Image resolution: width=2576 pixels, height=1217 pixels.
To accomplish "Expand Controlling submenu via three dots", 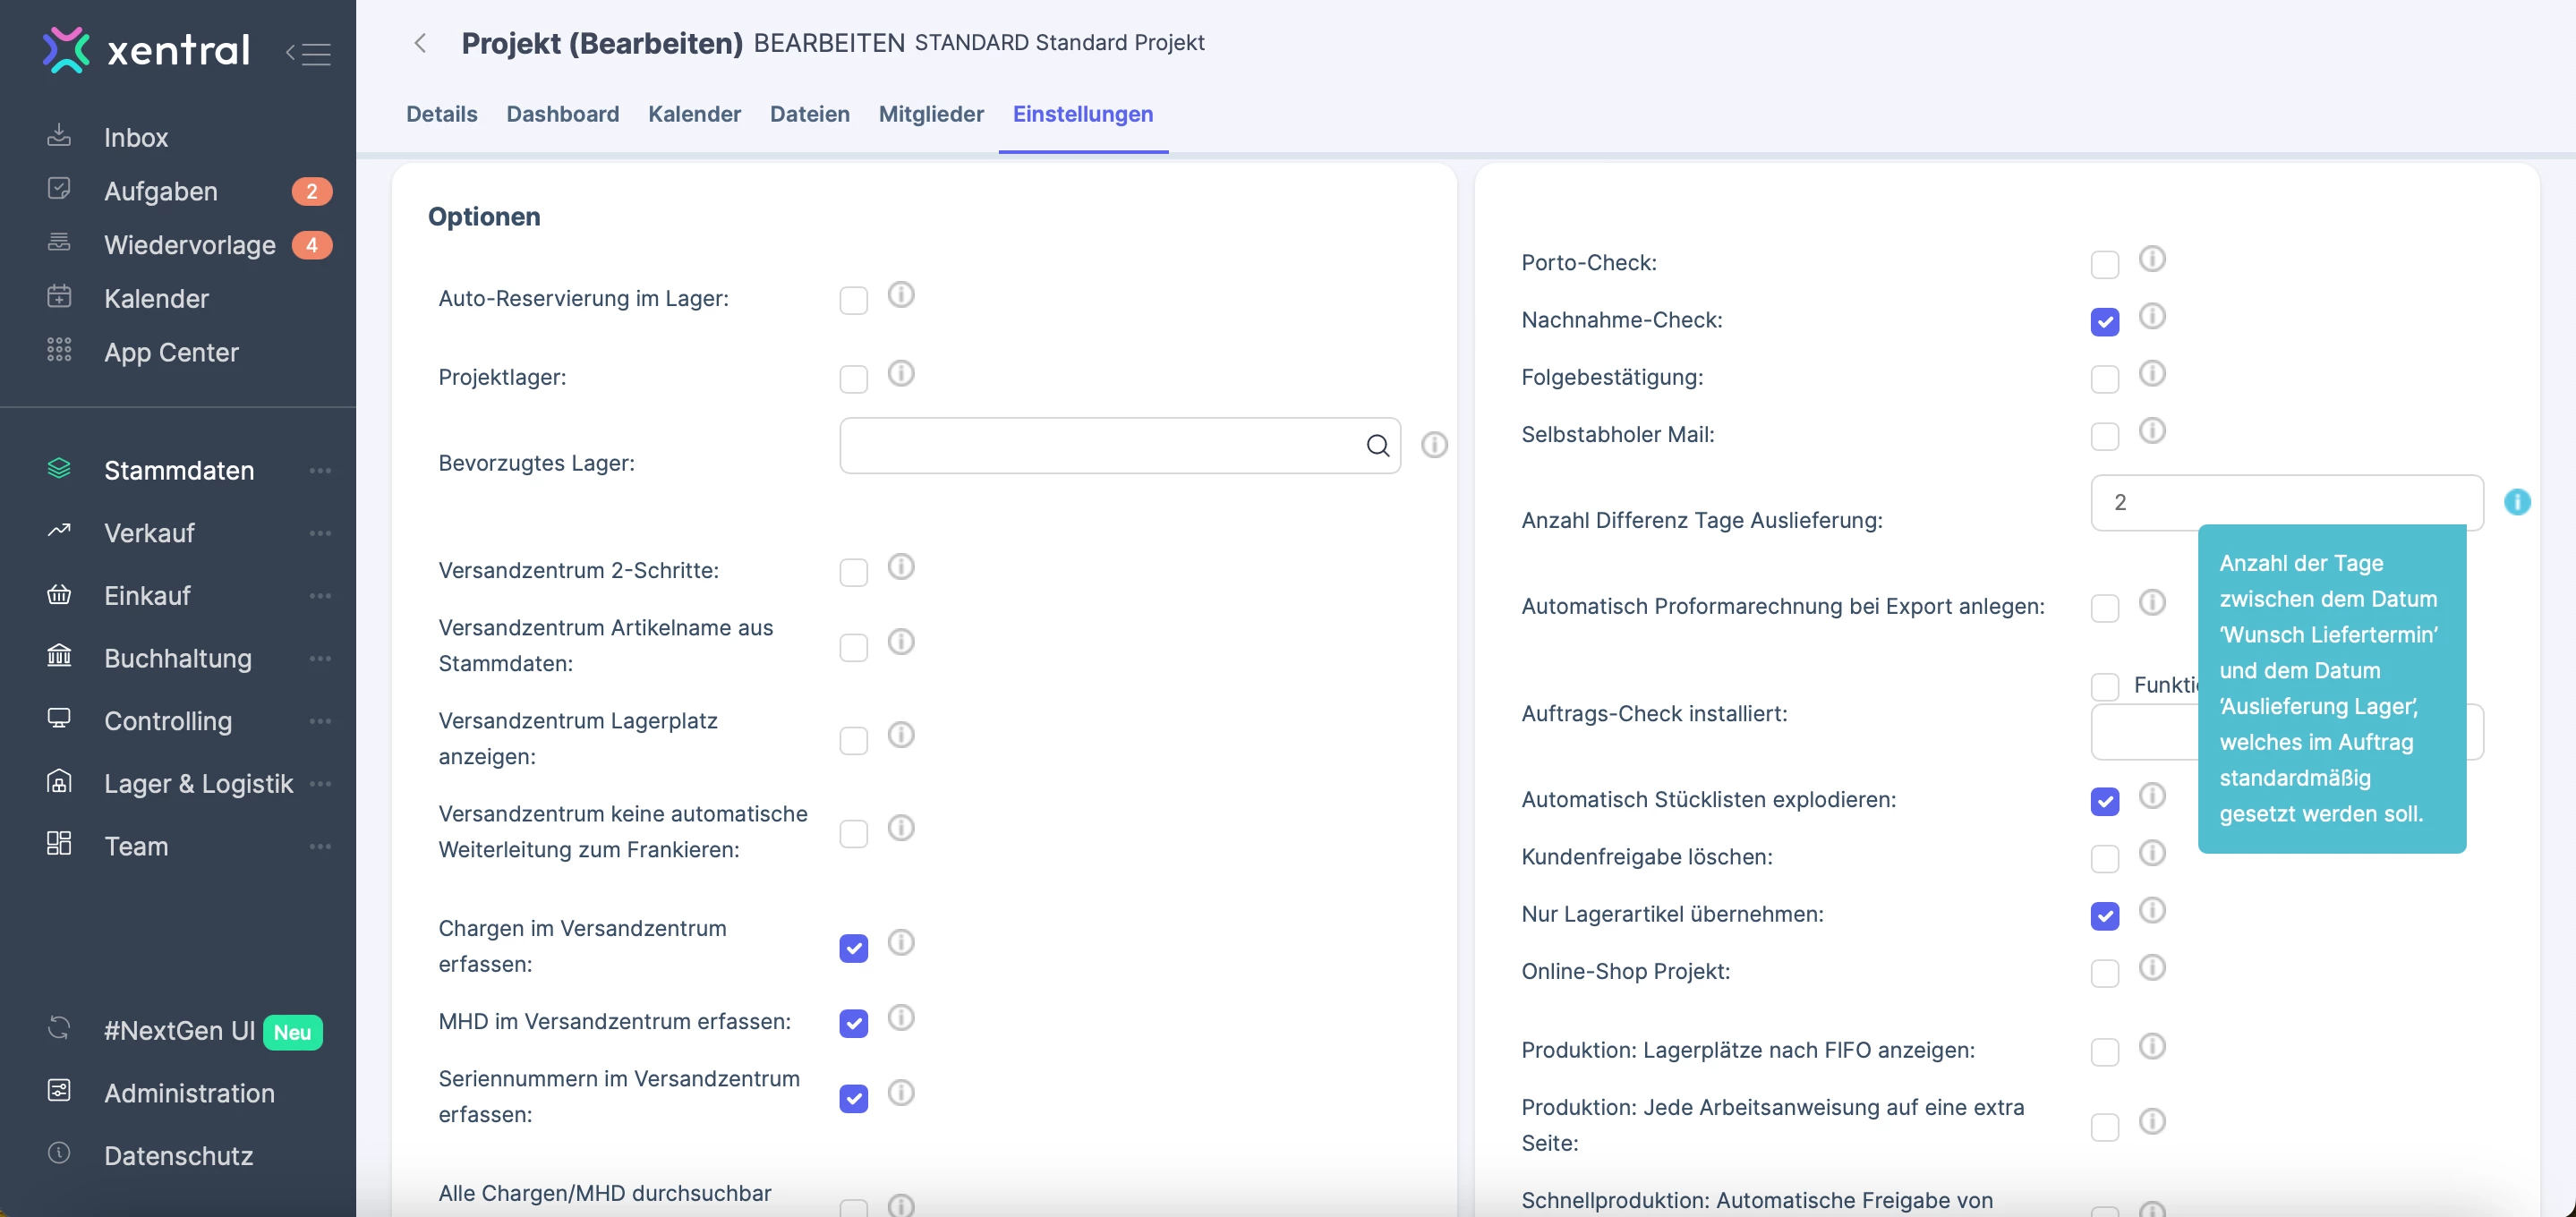I will [320, 721].
